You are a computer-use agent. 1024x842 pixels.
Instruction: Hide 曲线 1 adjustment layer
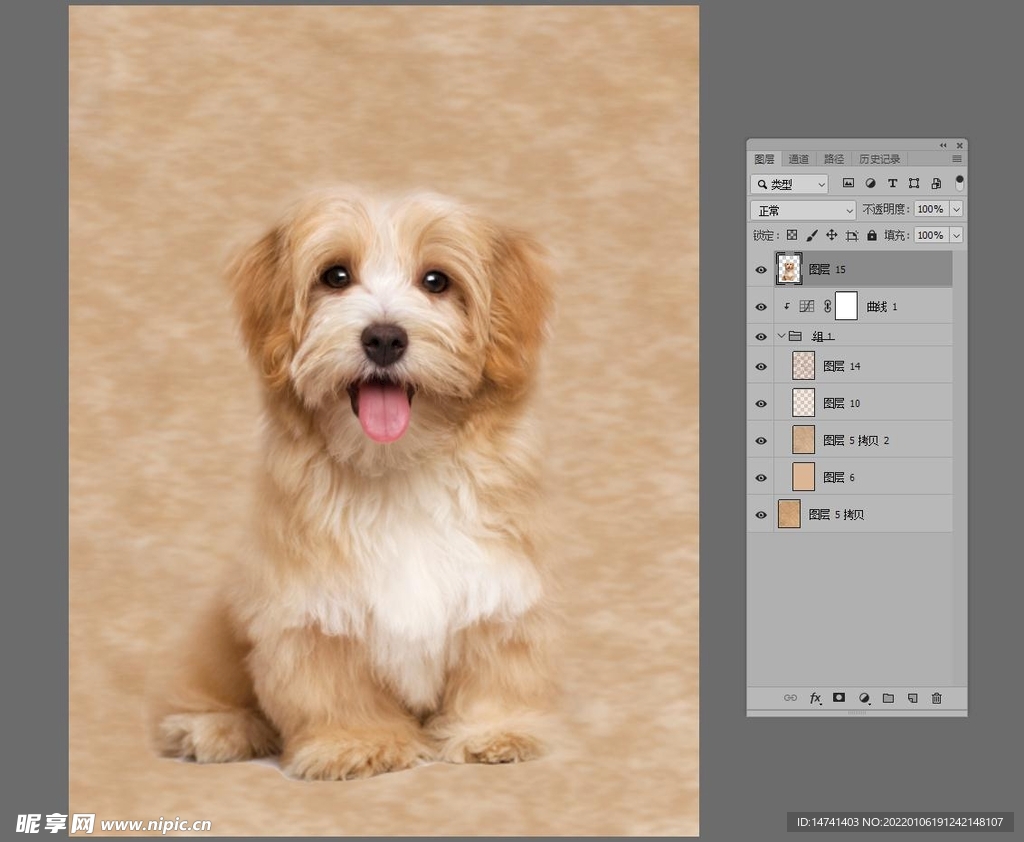(x=761, y=306)
